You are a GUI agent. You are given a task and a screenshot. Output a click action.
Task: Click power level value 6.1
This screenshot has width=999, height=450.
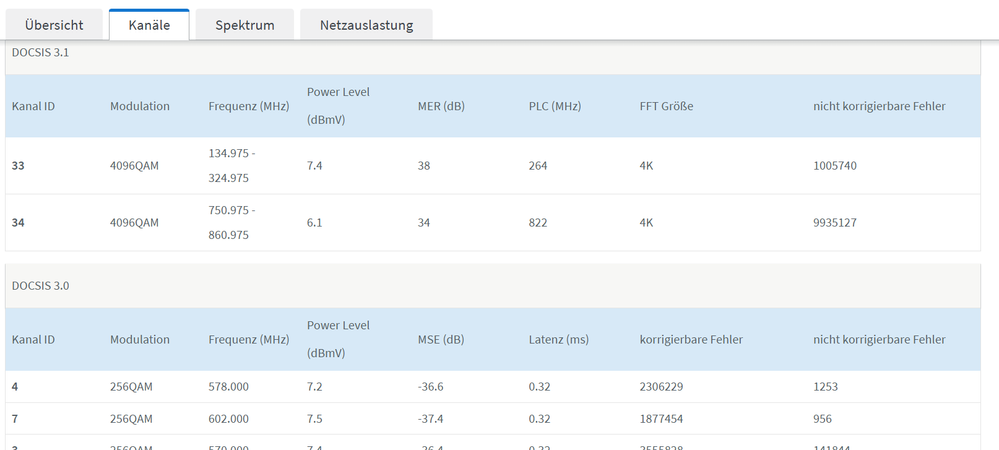click(314, 223)
